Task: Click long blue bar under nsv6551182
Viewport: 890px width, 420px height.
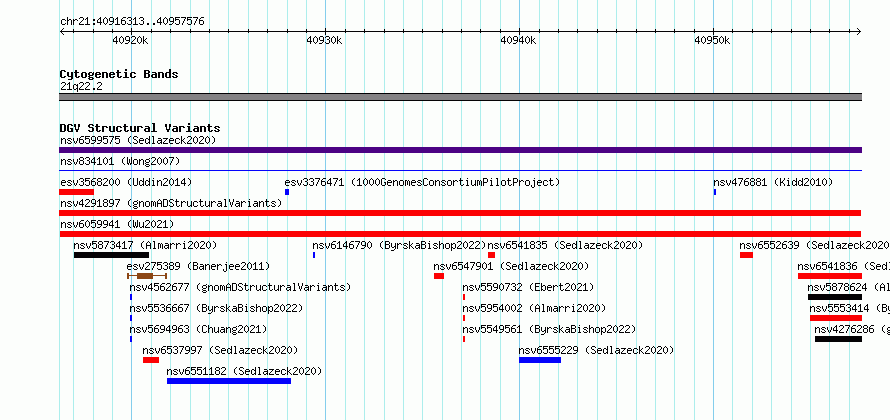Action: pos(229,381)
